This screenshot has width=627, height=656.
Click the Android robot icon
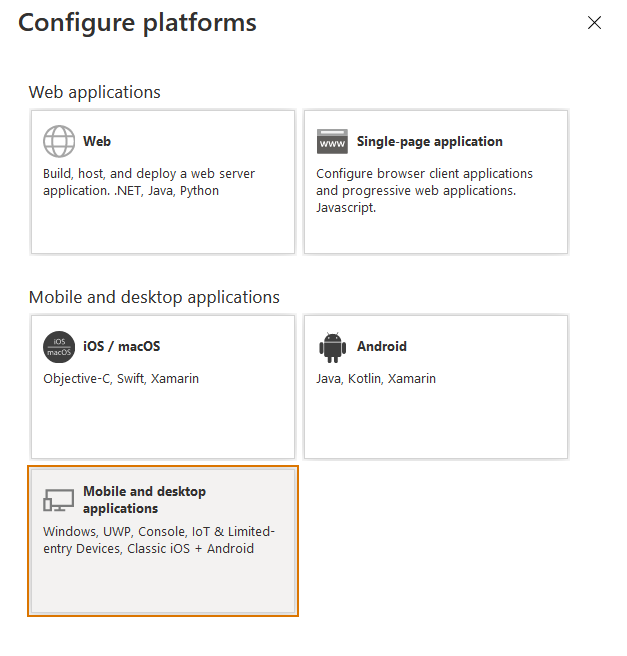click(332, 347)
